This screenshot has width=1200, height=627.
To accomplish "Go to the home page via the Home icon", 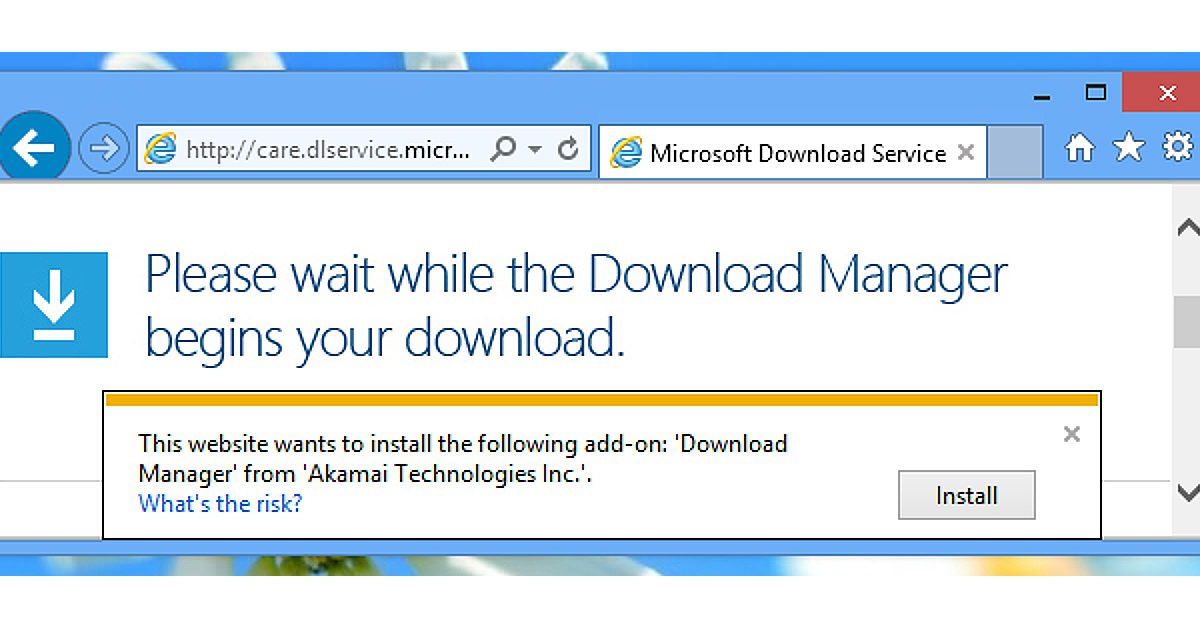I will [x=1080, y=147].
